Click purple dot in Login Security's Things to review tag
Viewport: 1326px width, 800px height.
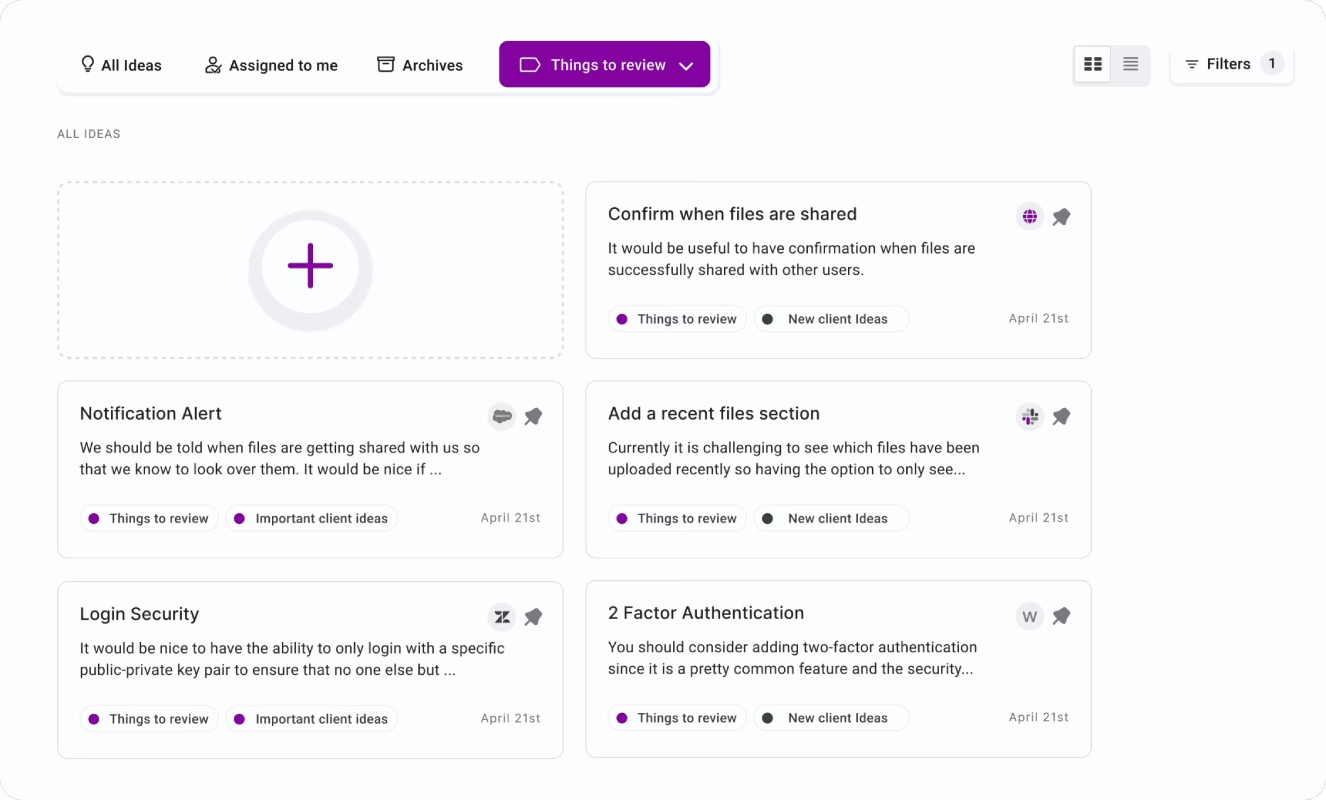(93, 719)
